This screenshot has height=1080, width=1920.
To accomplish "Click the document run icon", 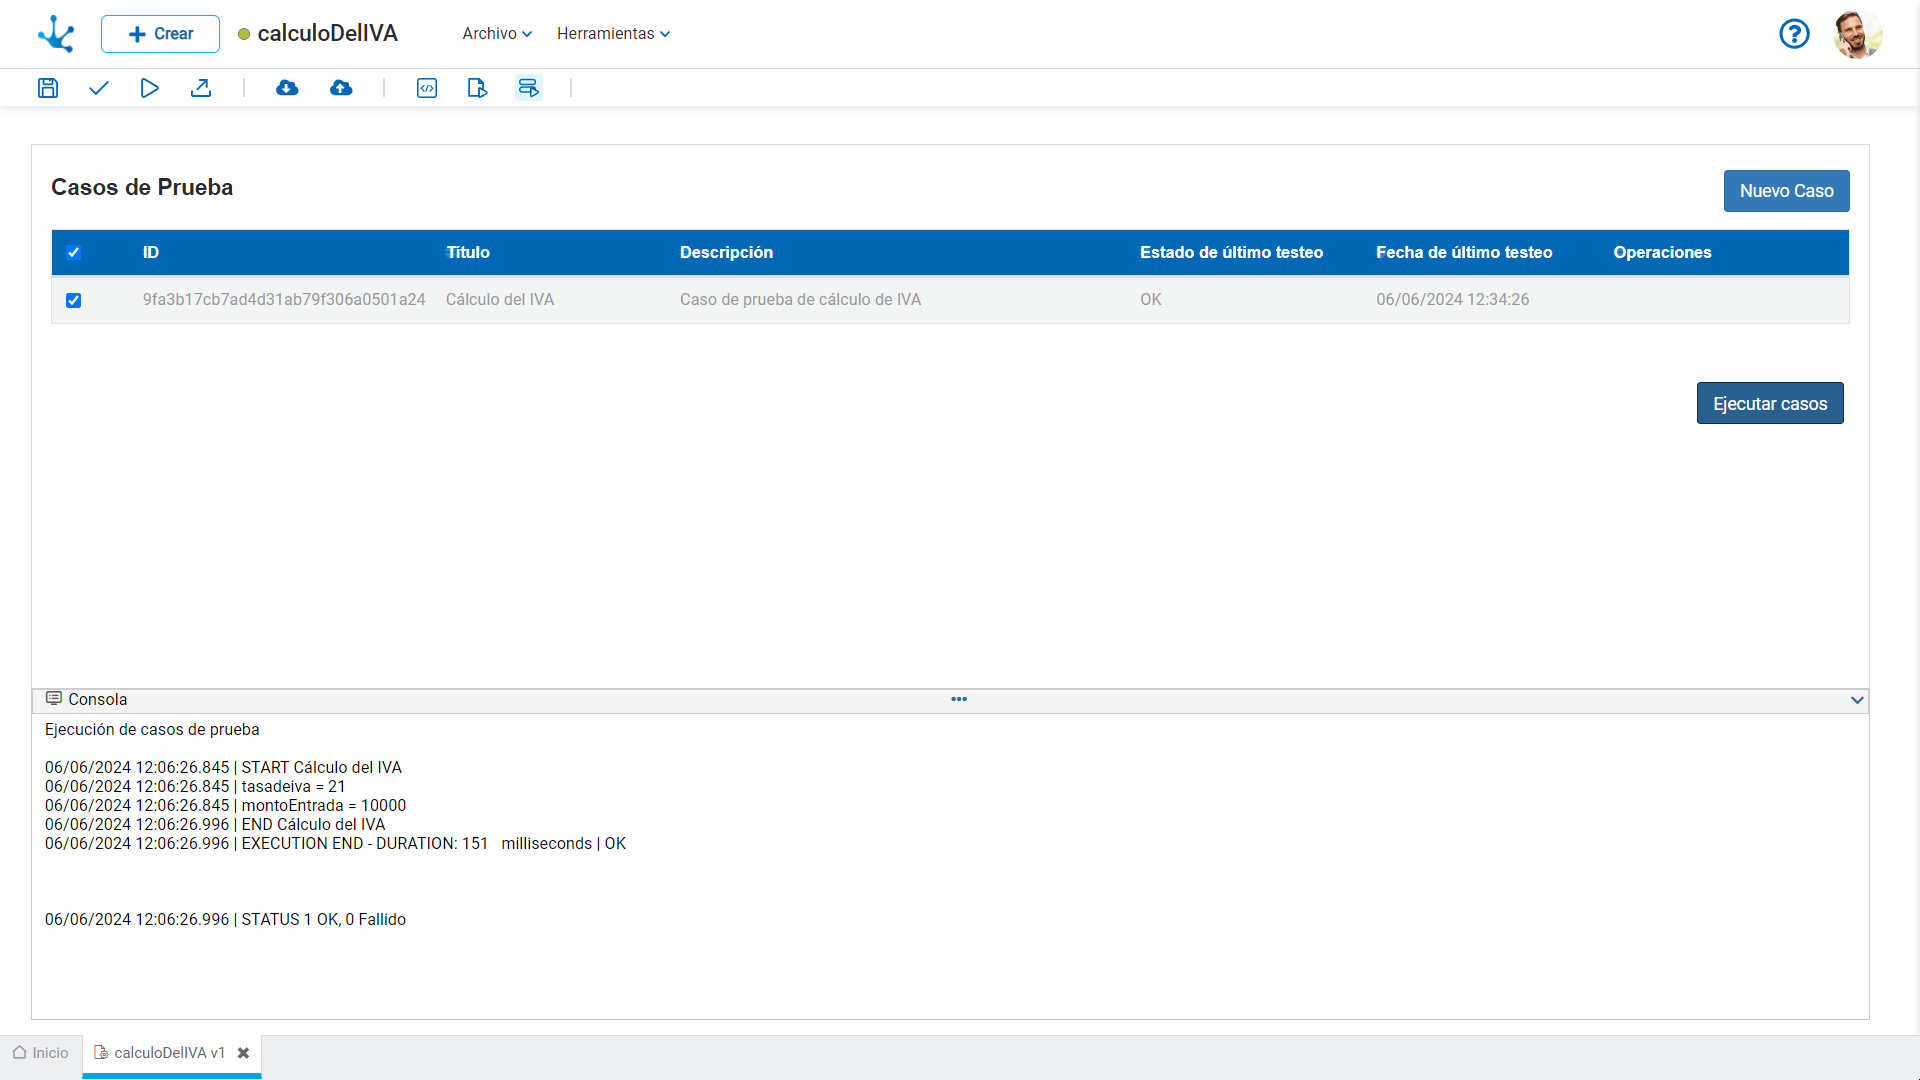I will (477, 88).
